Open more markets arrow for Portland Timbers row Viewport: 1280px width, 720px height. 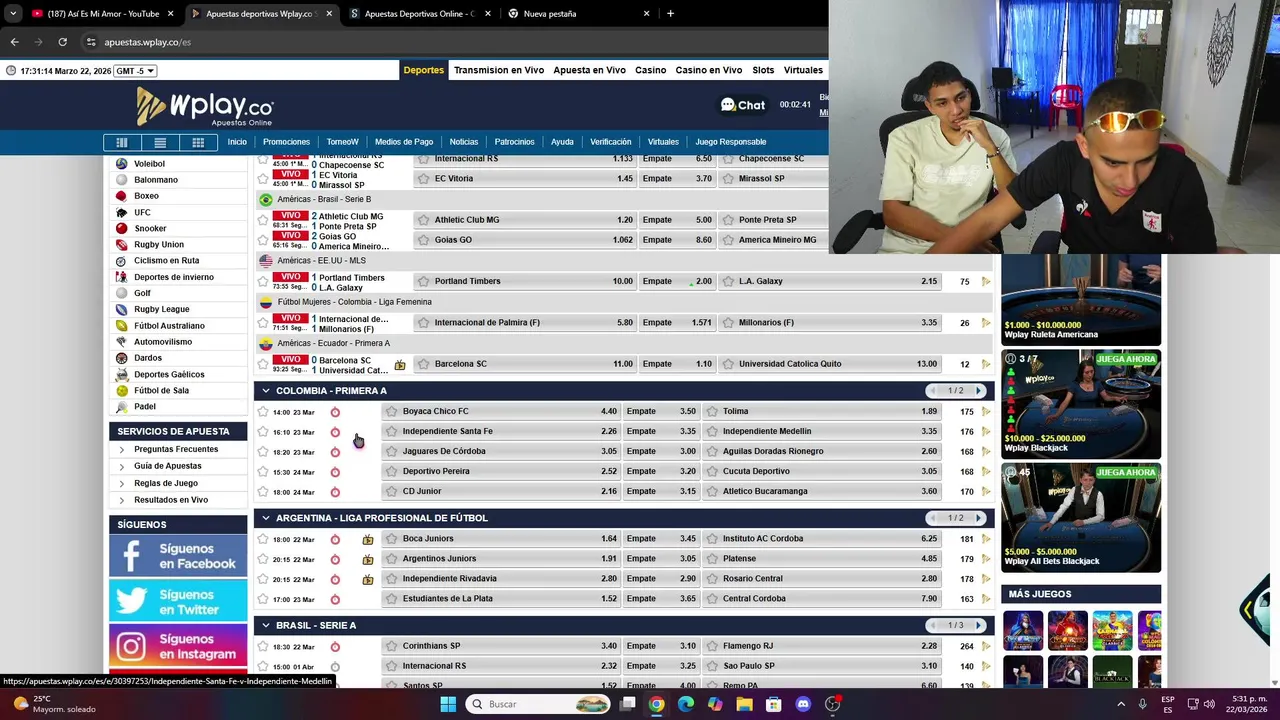986,282
